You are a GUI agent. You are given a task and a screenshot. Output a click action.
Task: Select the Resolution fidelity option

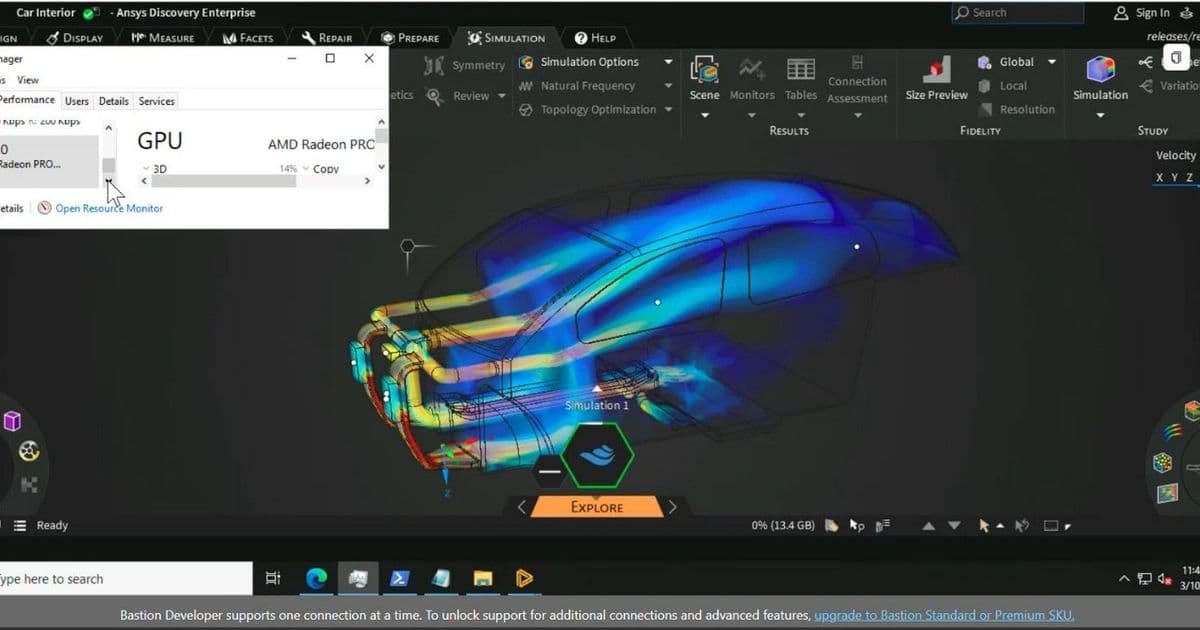point(1015,109)
